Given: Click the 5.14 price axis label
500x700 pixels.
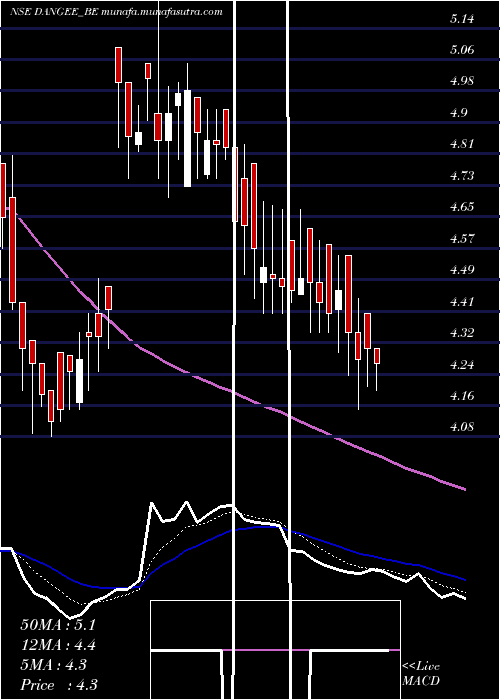Looking at the screenshot, I should (462, 19).
